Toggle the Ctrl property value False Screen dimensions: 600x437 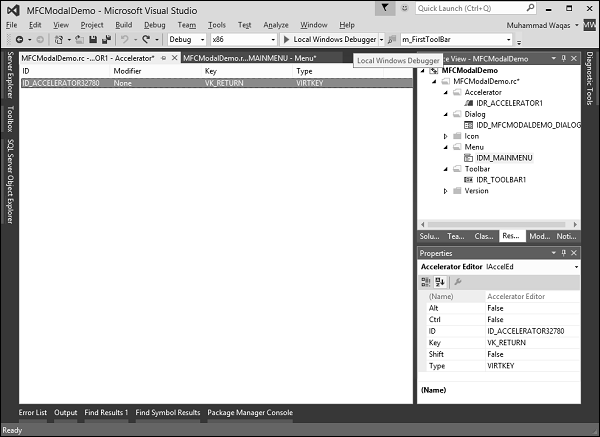(x=495, y=319)
